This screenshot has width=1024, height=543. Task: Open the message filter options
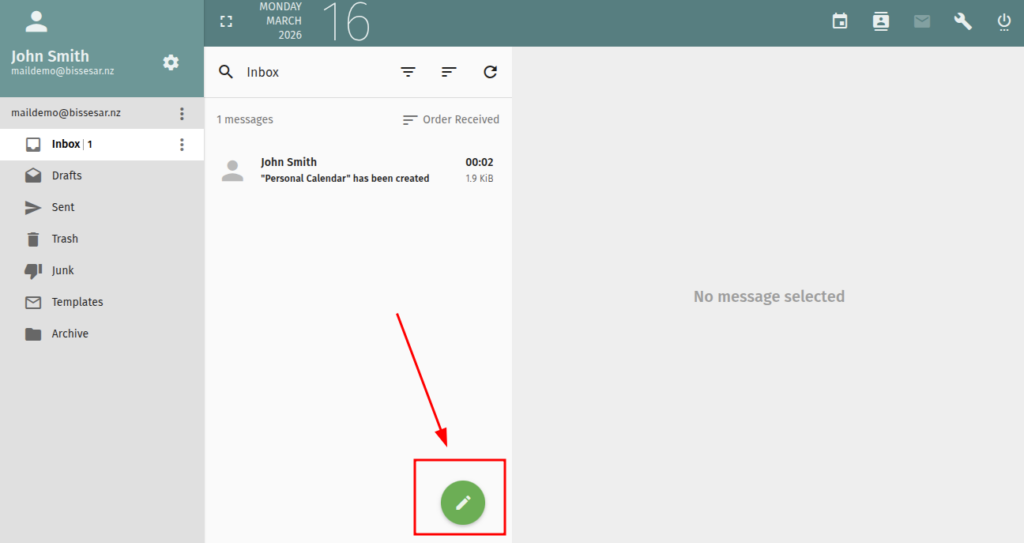pos(408,72)
